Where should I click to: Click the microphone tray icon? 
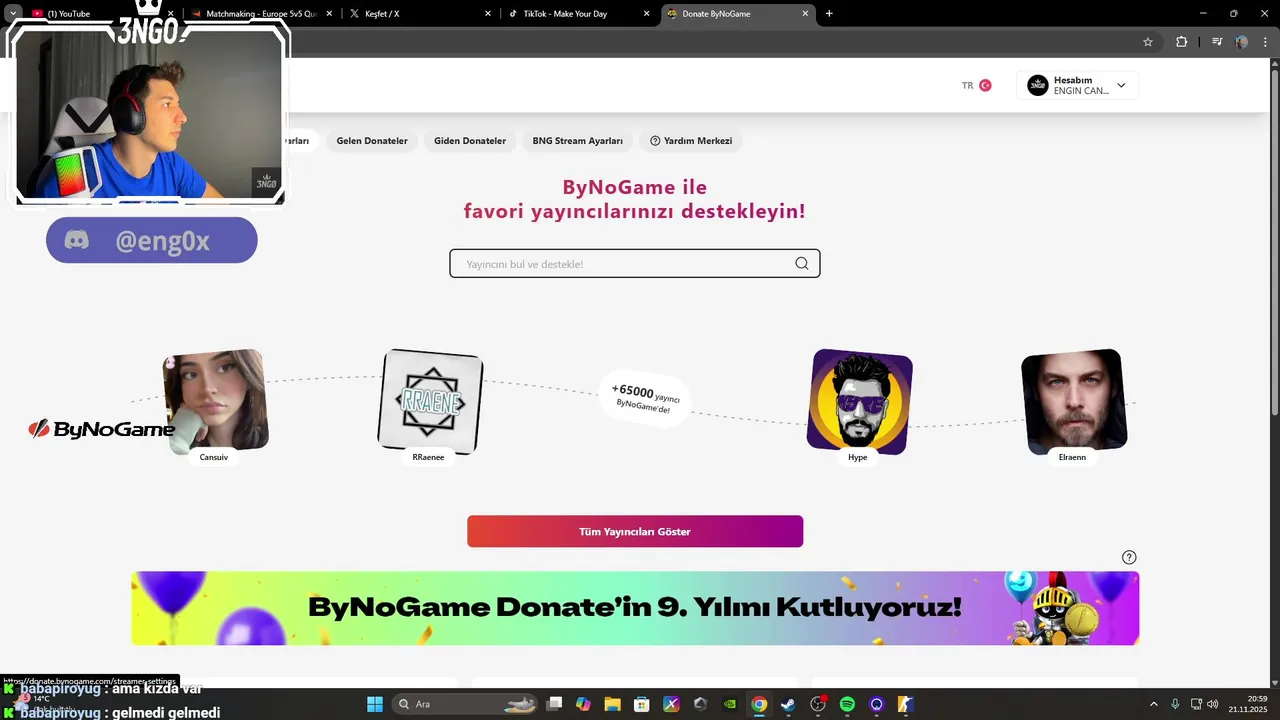(1175, 704)
